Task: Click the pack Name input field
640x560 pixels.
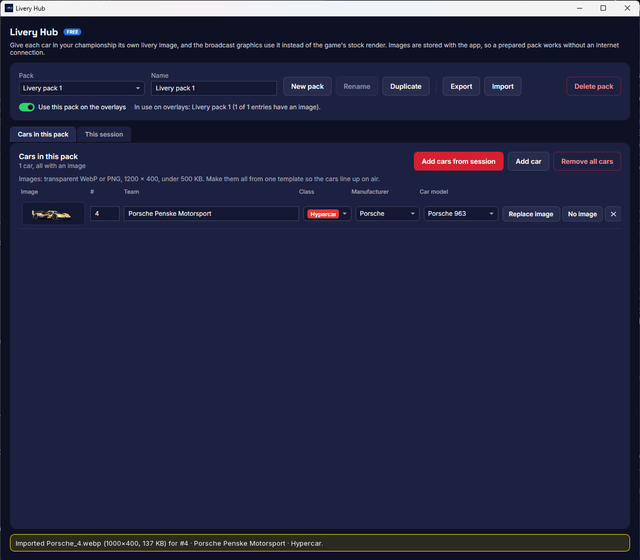Action: pyautogui.click(x=214, y=88)
